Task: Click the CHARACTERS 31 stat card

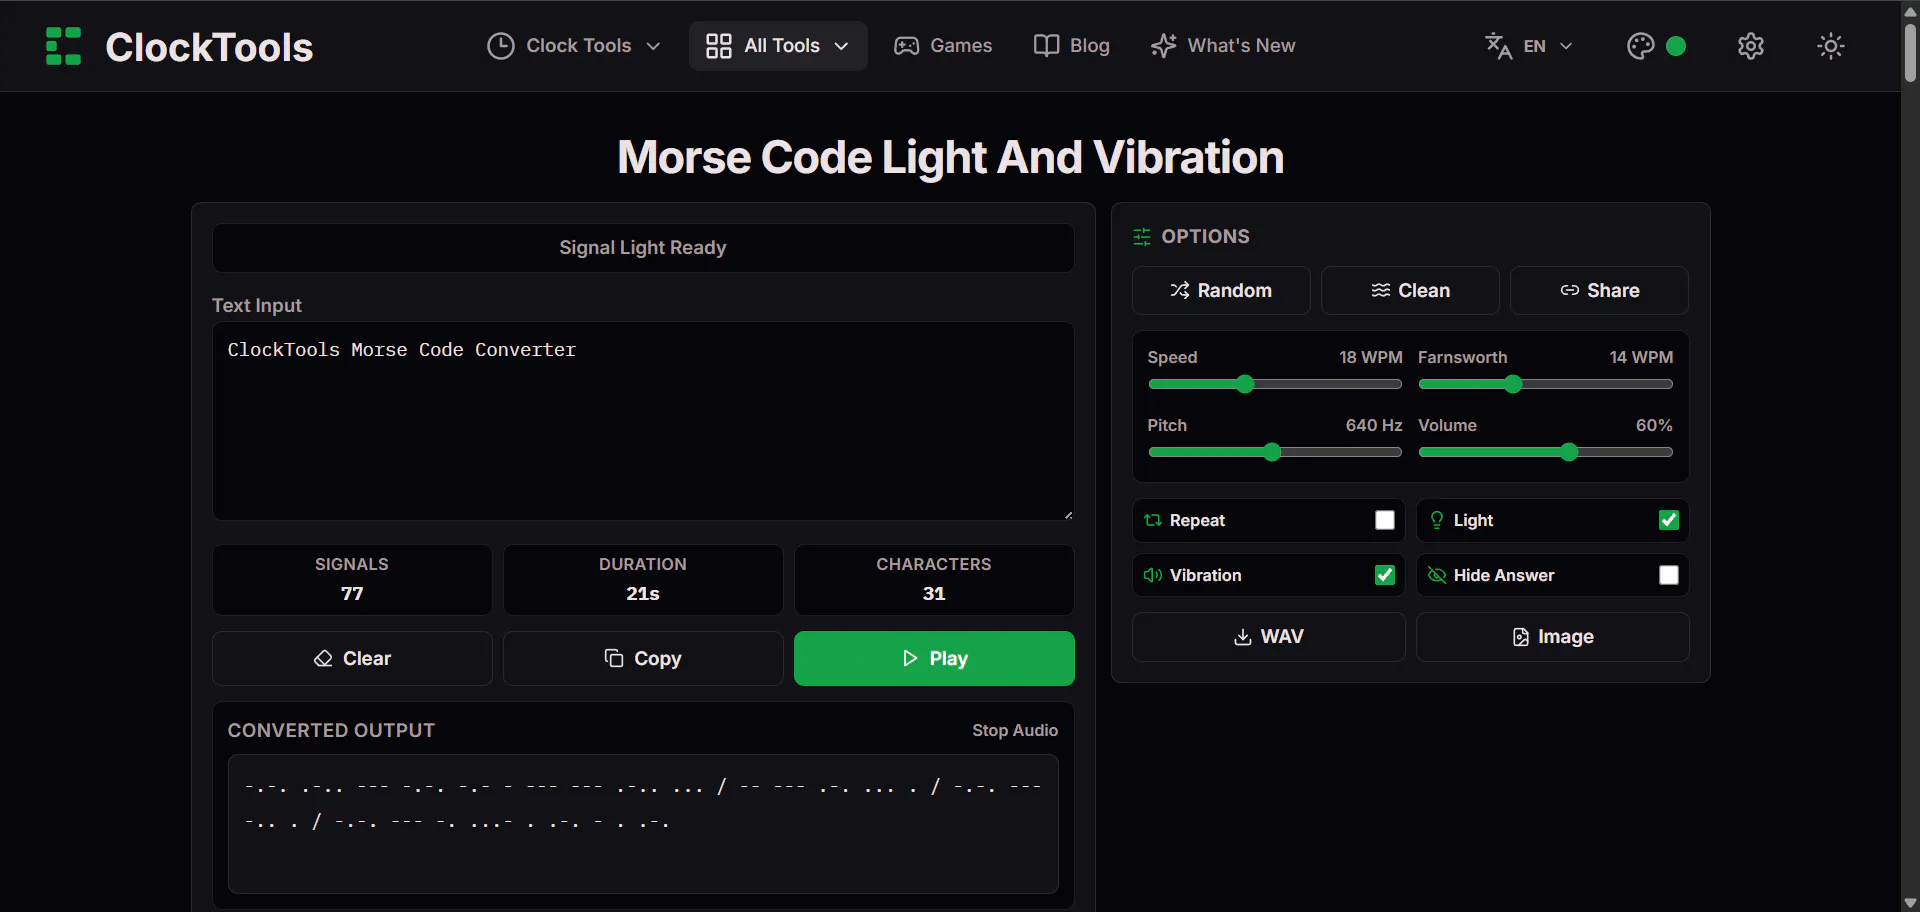Action: pyautogui.click(x=934, y=580)
